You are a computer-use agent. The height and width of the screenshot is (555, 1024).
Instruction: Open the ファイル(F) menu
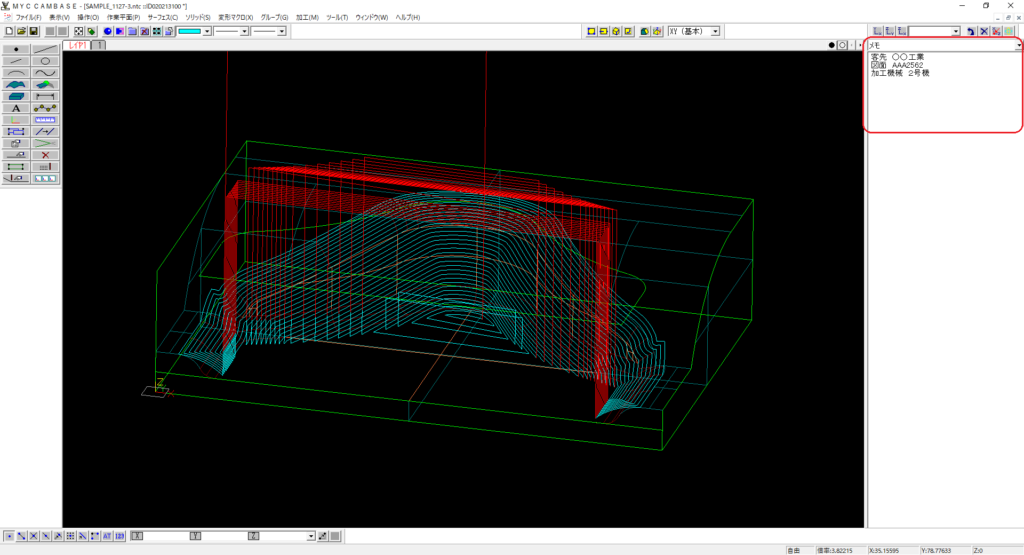(28, 18)
